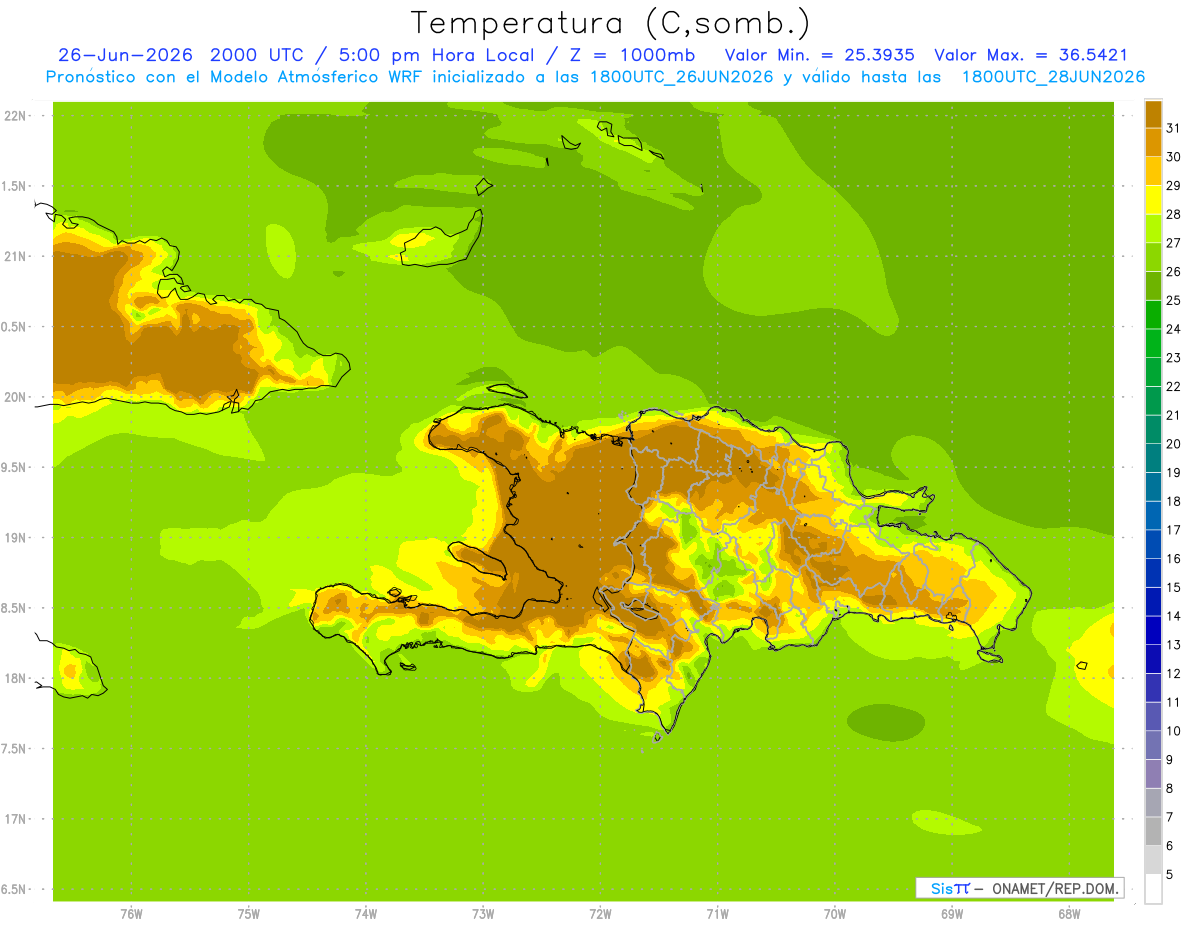Click the "11" color scale label

tap(1173, 703)
